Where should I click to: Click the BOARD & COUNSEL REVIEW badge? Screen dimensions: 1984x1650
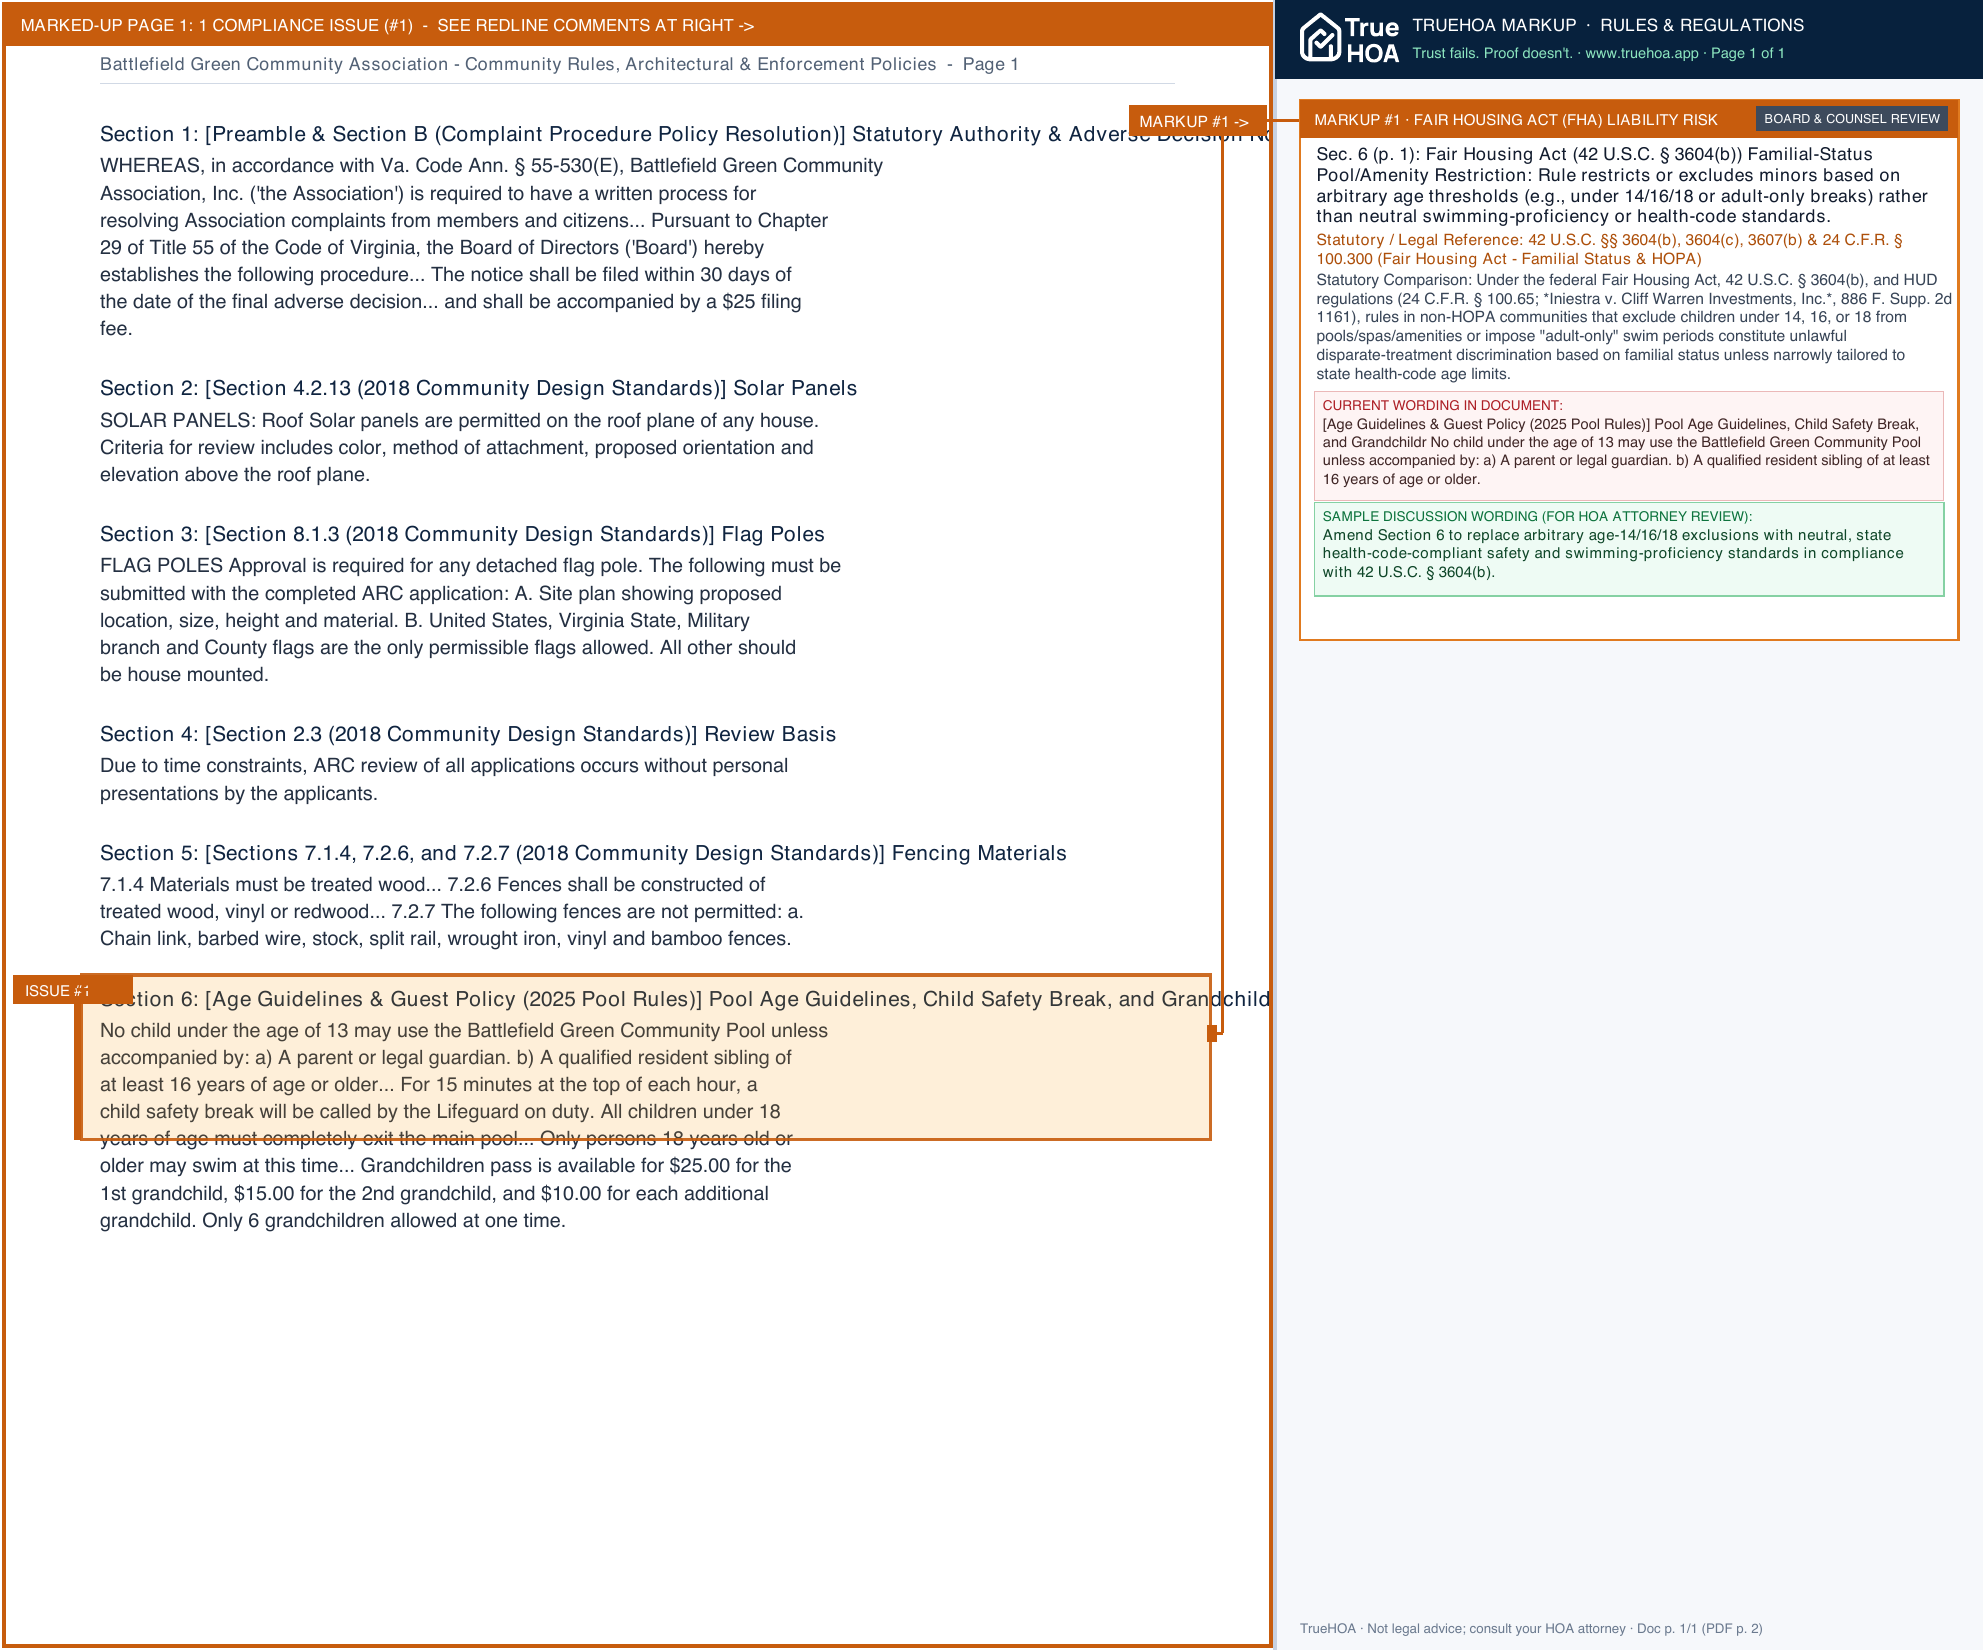pos(1851,119)
